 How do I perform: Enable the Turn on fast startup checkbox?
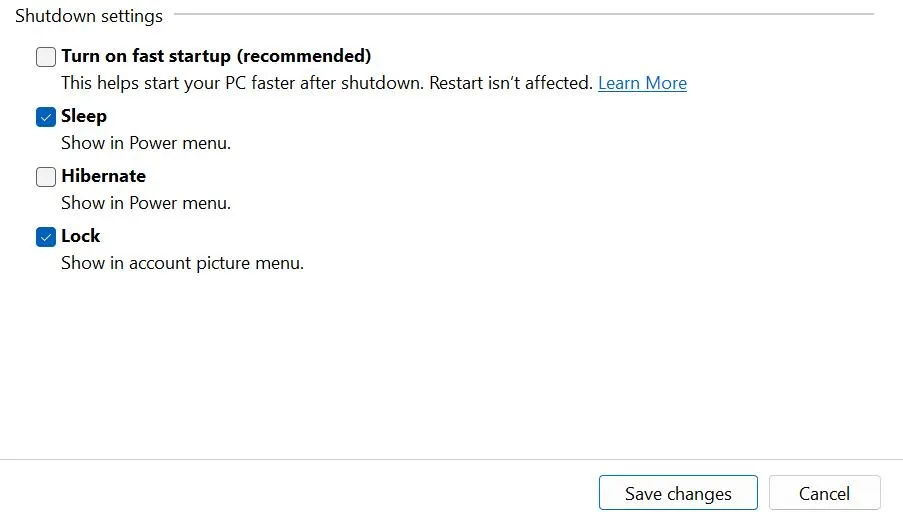coord(46,57)
